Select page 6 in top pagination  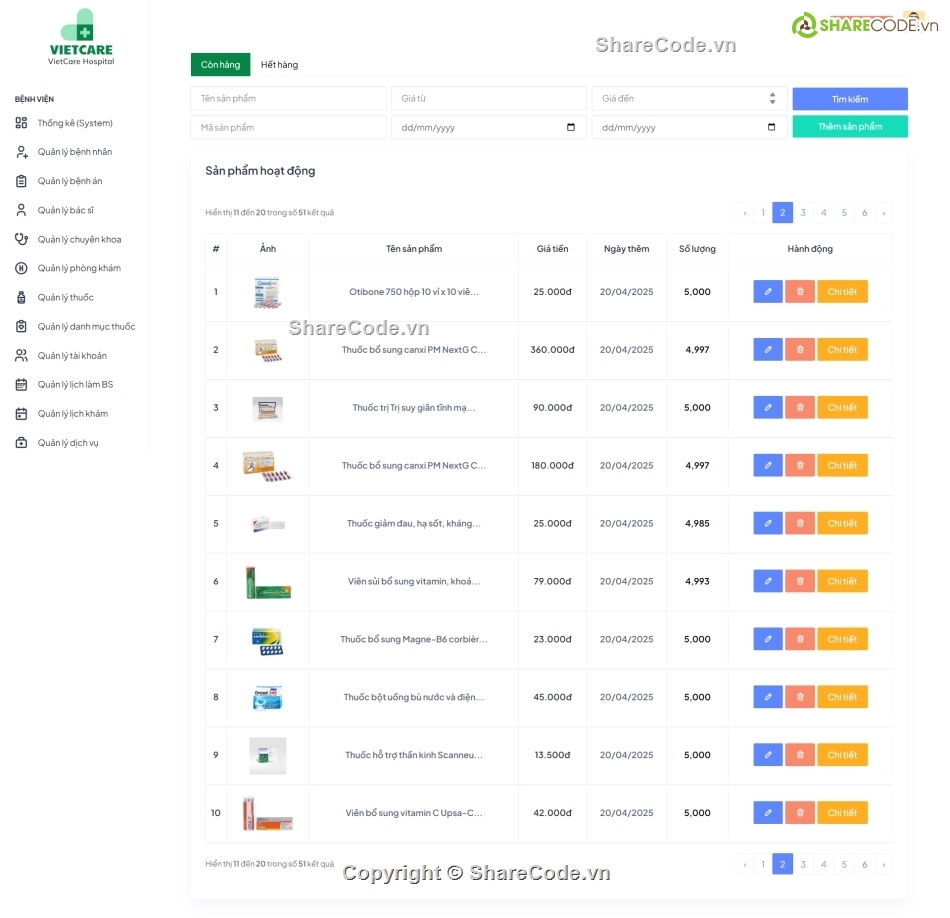865,213
